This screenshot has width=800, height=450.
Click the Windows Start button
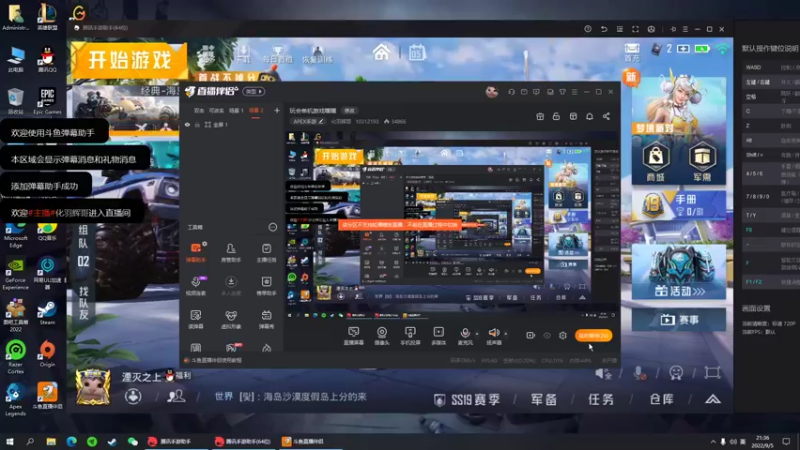9,441
